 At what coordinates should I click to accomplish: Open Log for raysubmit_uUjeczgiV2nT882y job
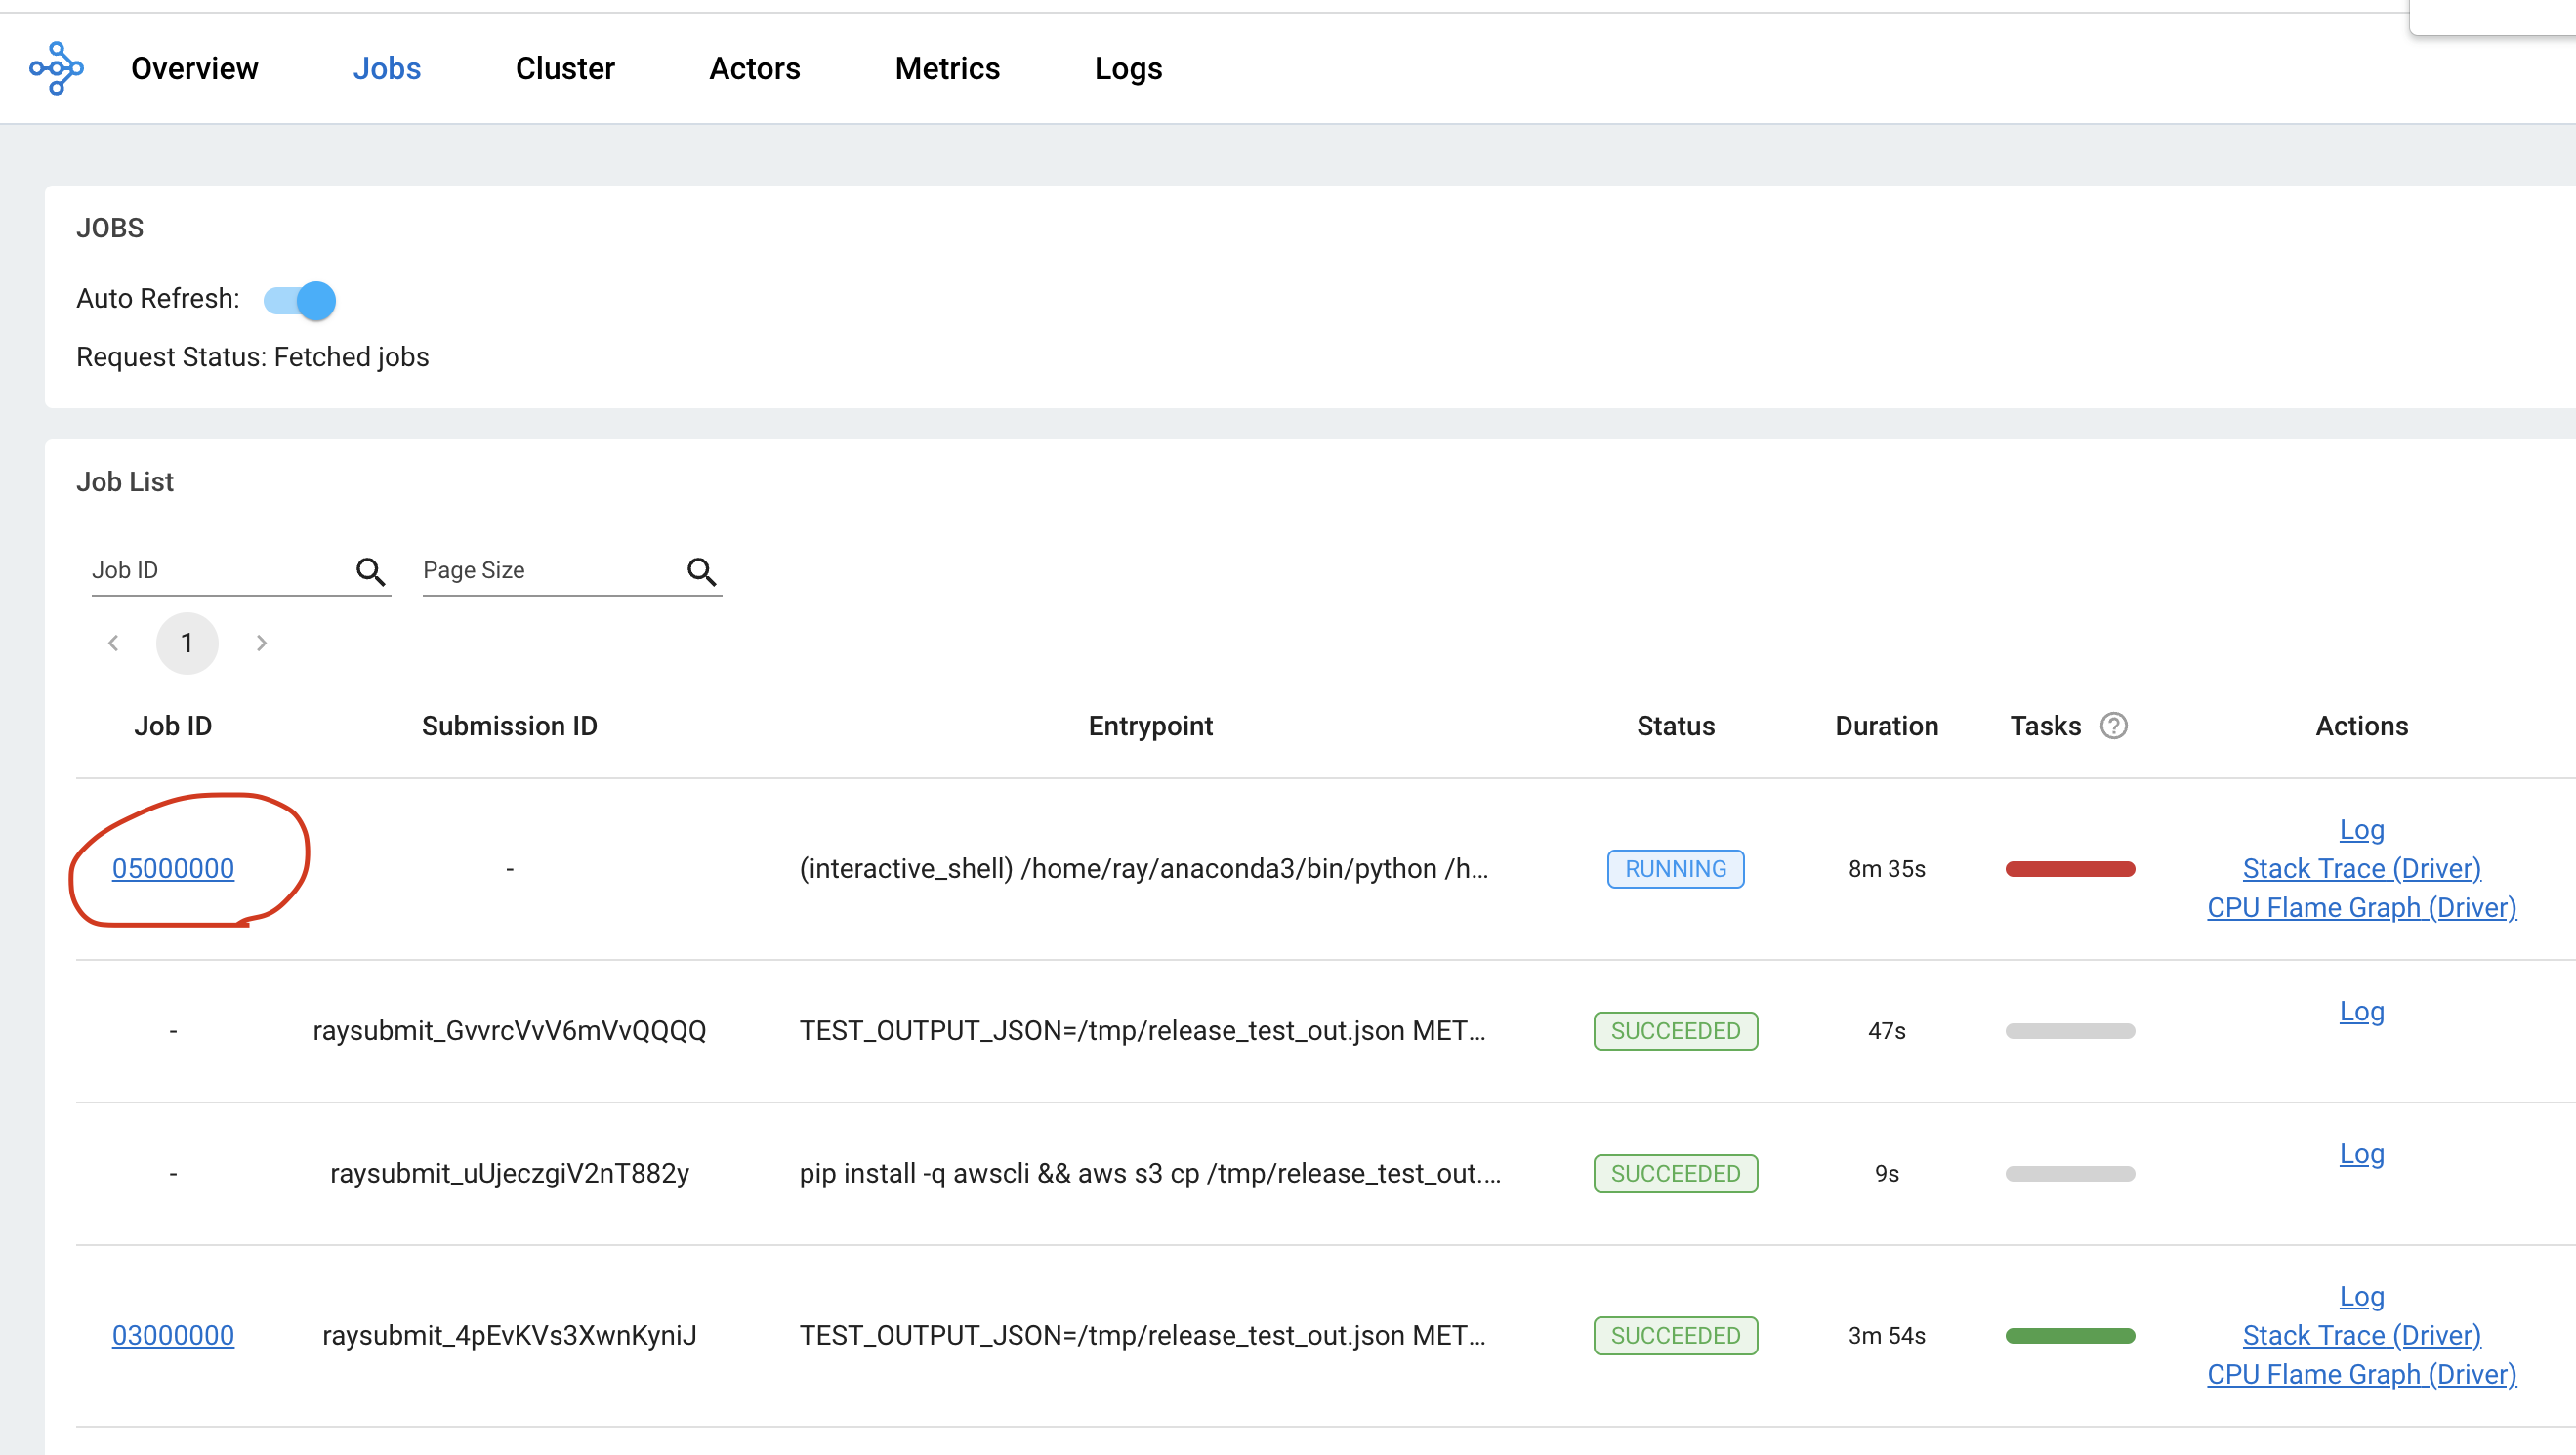[x=2361, y=1154]
